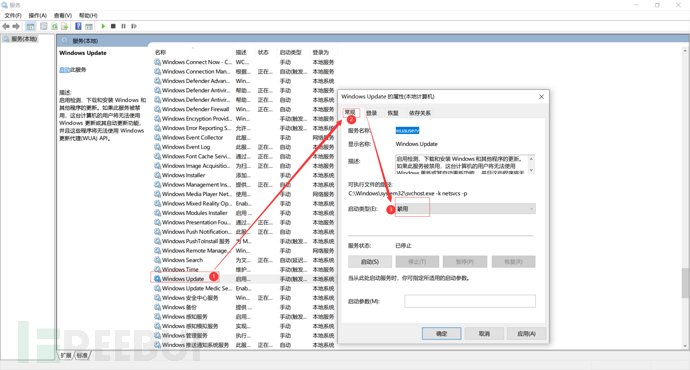The image size is (690, 370).
Task: Click the gear icon of Windows Event Log
Action: 157,147
